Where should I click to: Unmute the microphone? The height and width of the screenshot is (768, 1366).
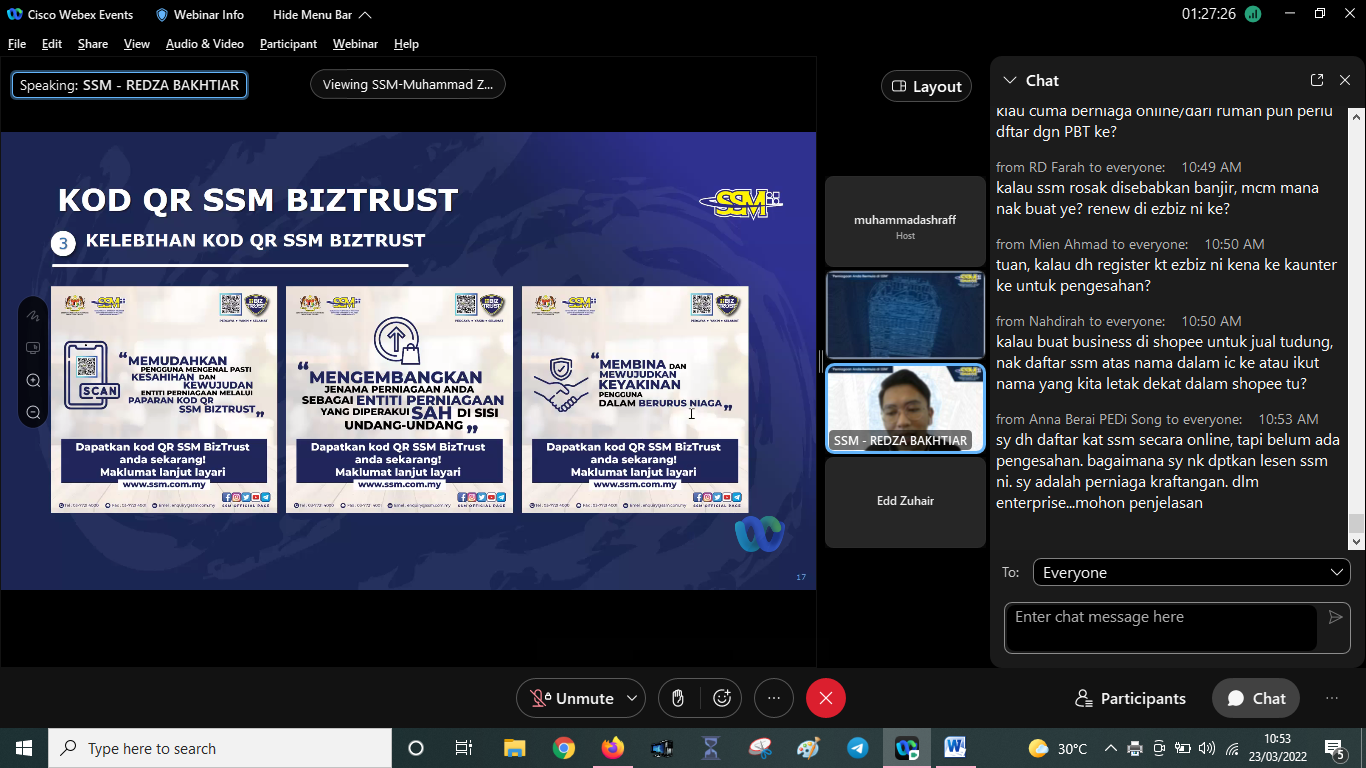[x=573, y=698]
